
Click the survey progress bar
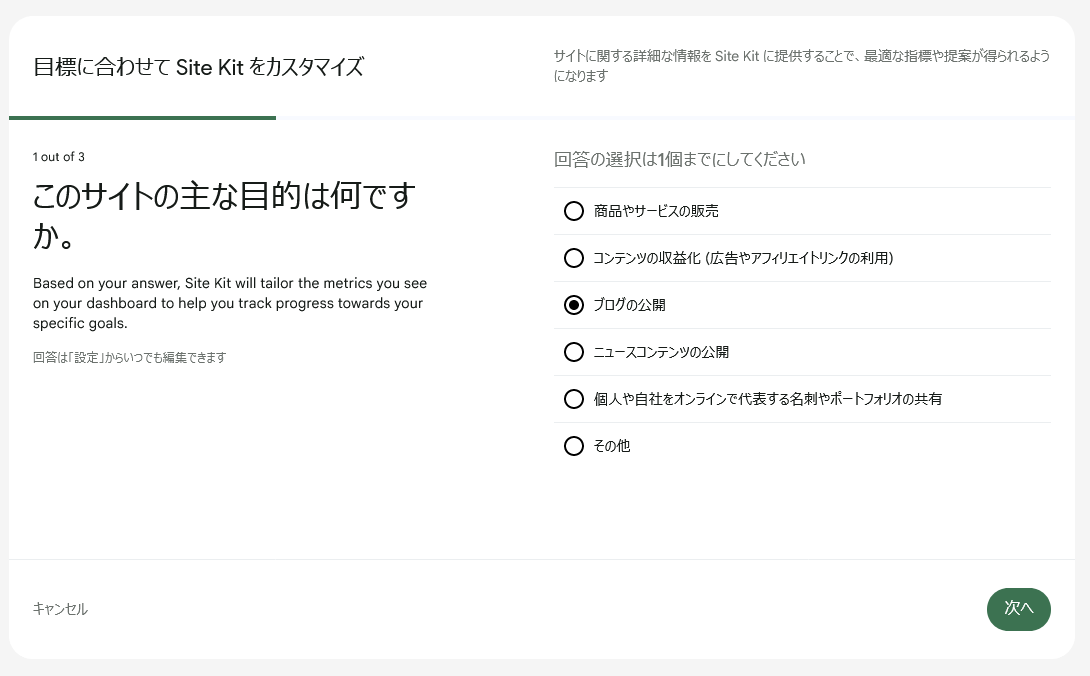tap(542, 118)
